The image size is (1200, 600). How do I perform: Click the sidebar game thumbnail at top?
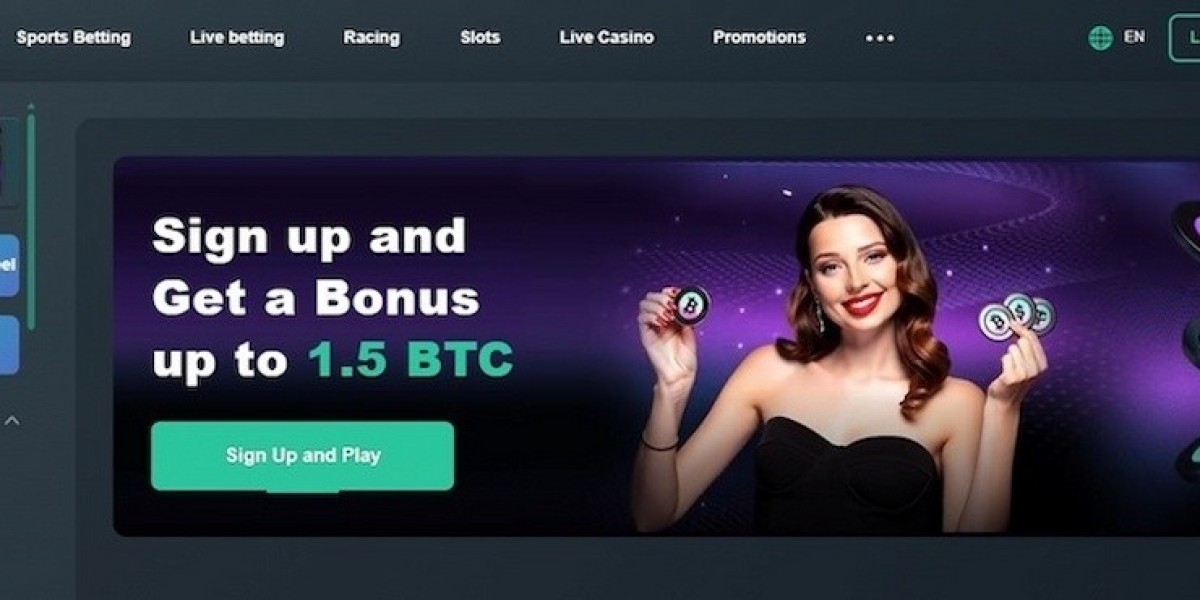(x=9, y=162)
